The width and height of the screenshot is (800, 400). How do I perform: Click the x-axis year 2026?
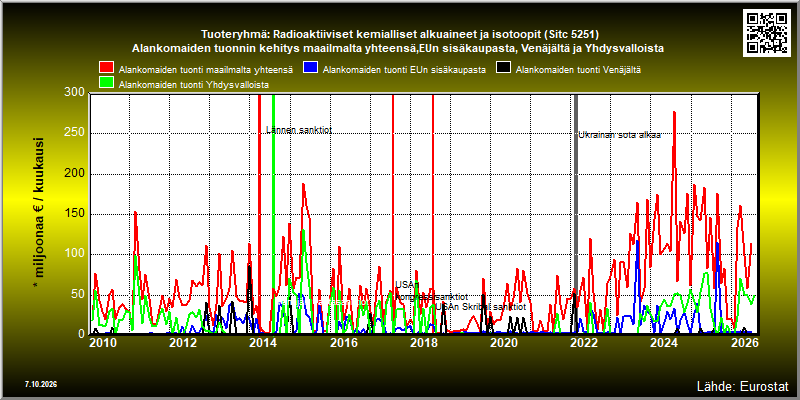point(744,343)
